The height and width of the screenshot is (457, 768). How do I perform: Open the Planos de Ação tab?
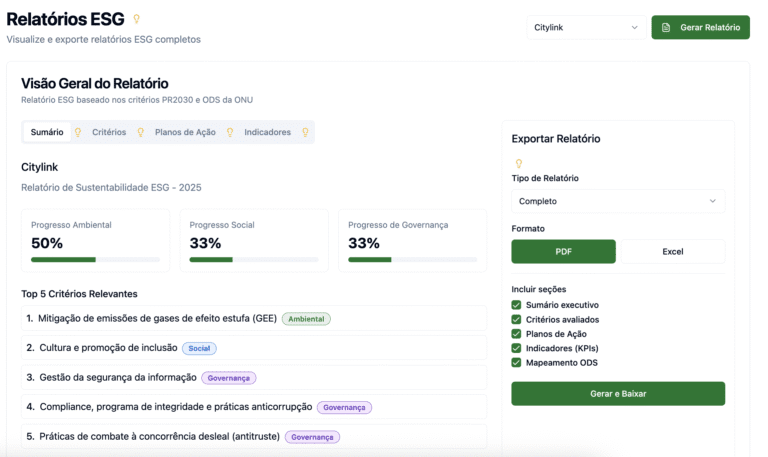(185, 132)
